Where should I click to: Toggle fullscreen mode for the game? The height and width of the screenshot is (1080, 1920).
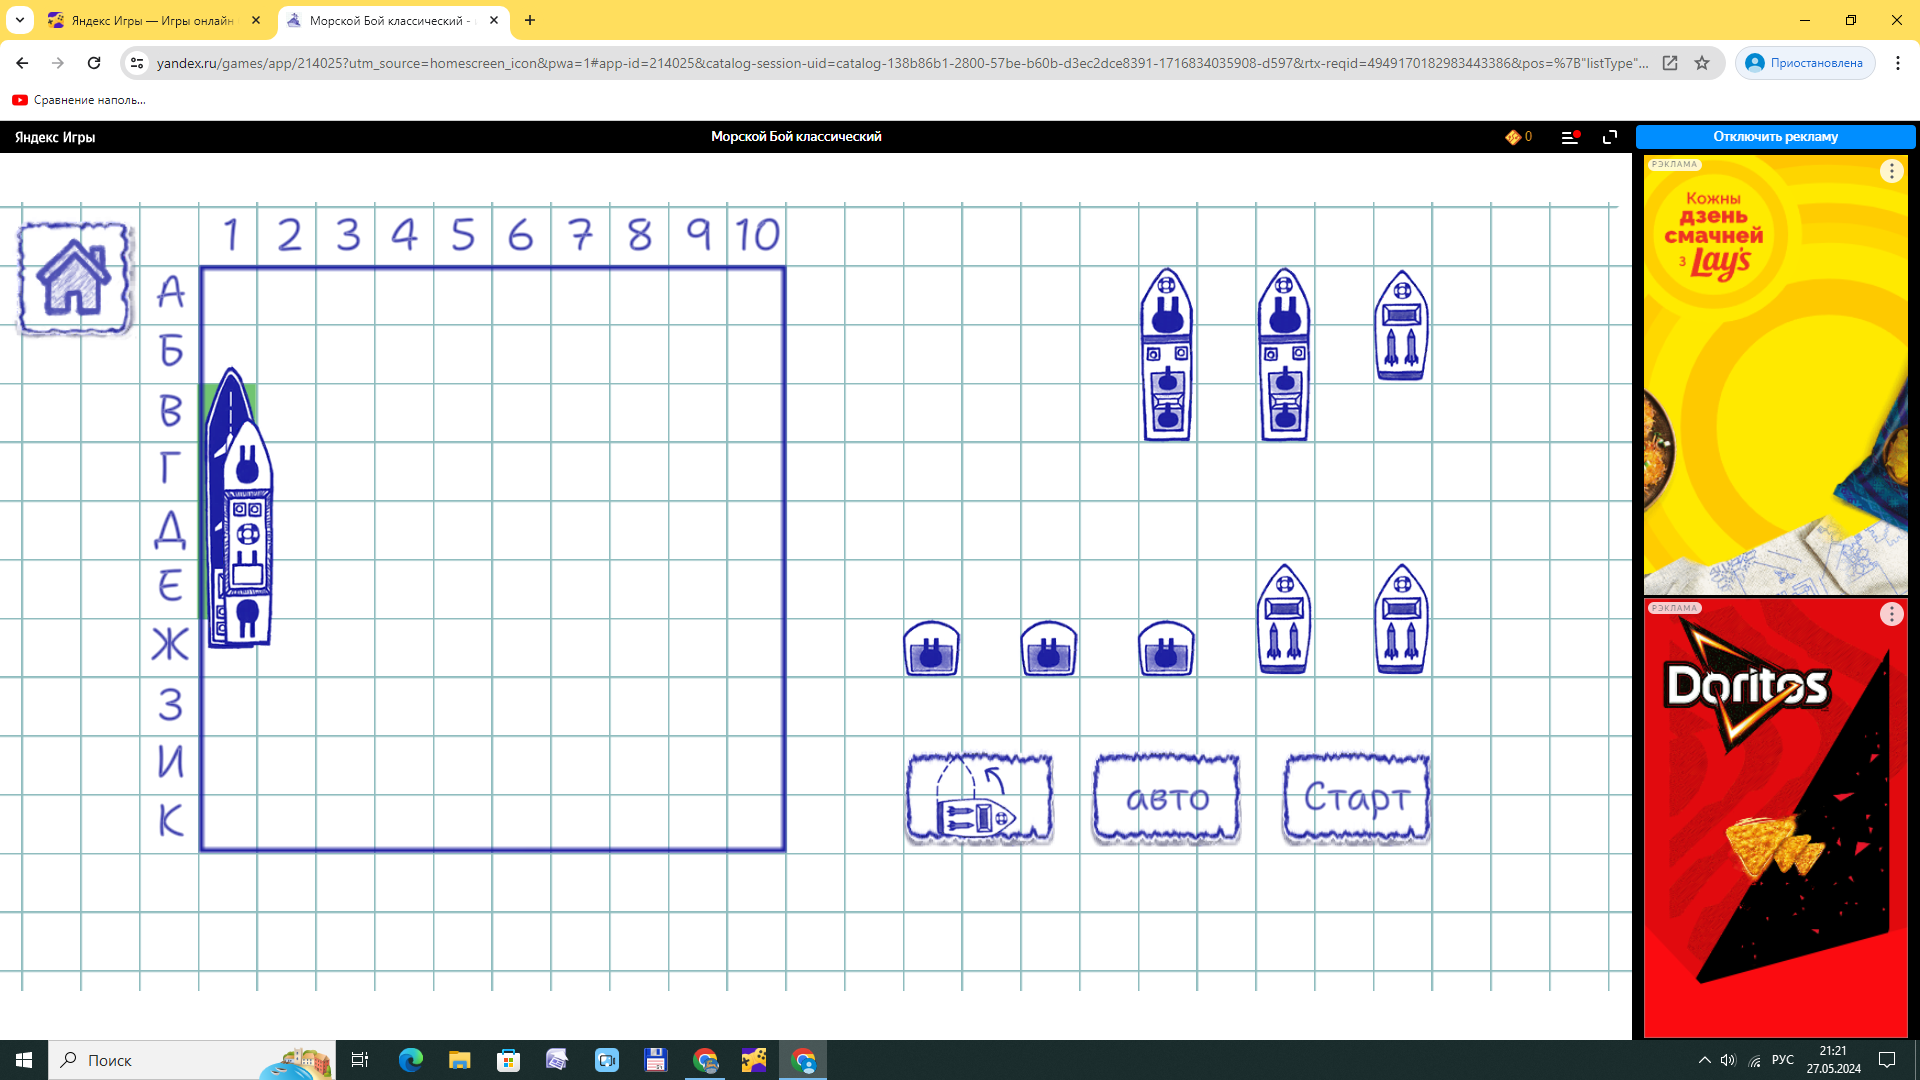tap(1610, 137)
